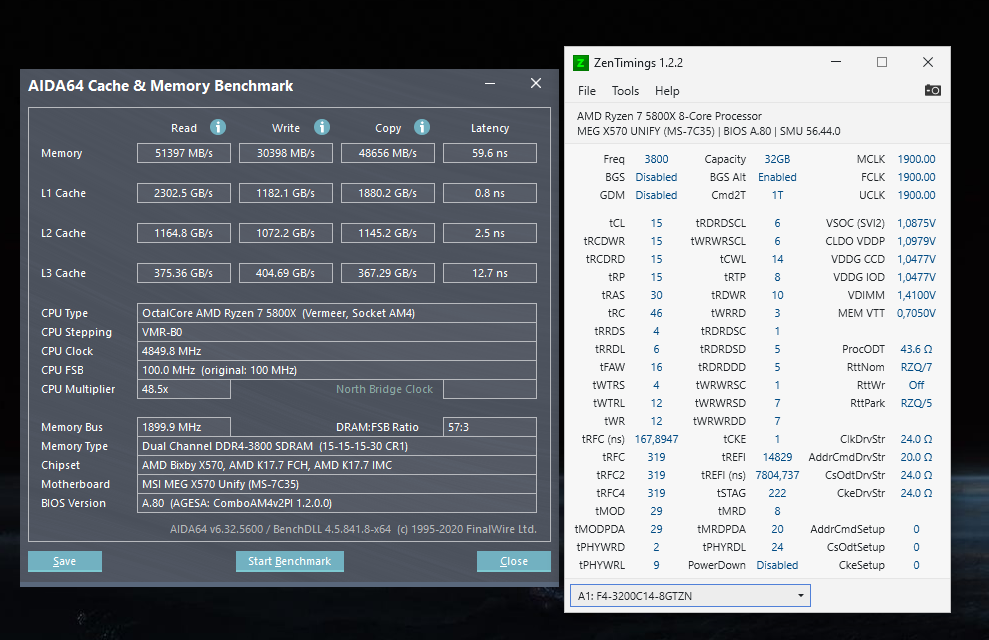The image size is (989, 640).
Task: Click the L1 Cache latency 0.8 ns
Action: [490, 193]
